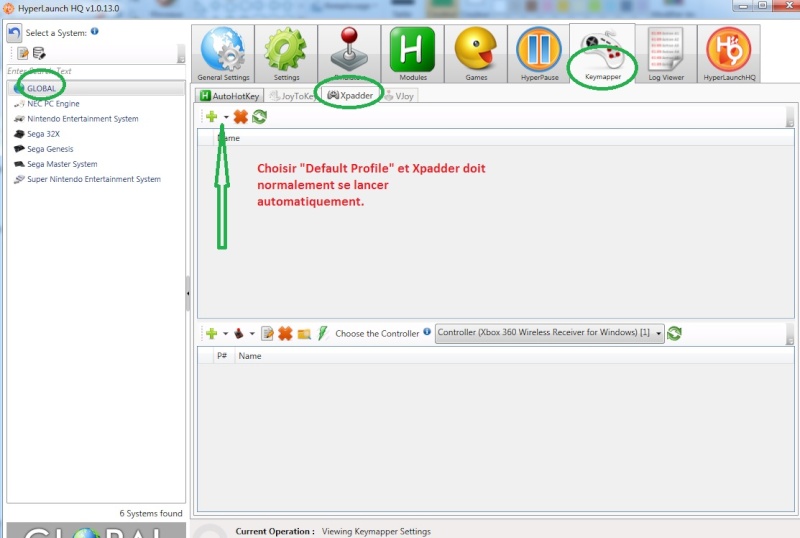Click orange delete icon in upper profile toolbar

[x=240, y=117]
